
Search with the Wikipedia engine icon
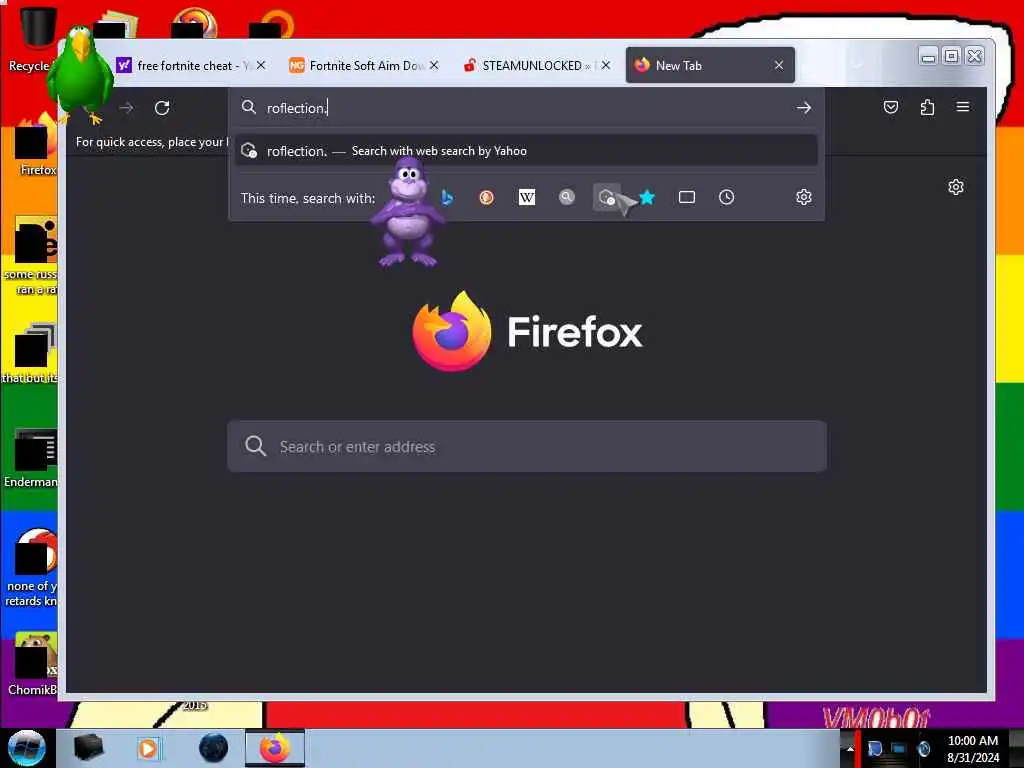[526, 197]
